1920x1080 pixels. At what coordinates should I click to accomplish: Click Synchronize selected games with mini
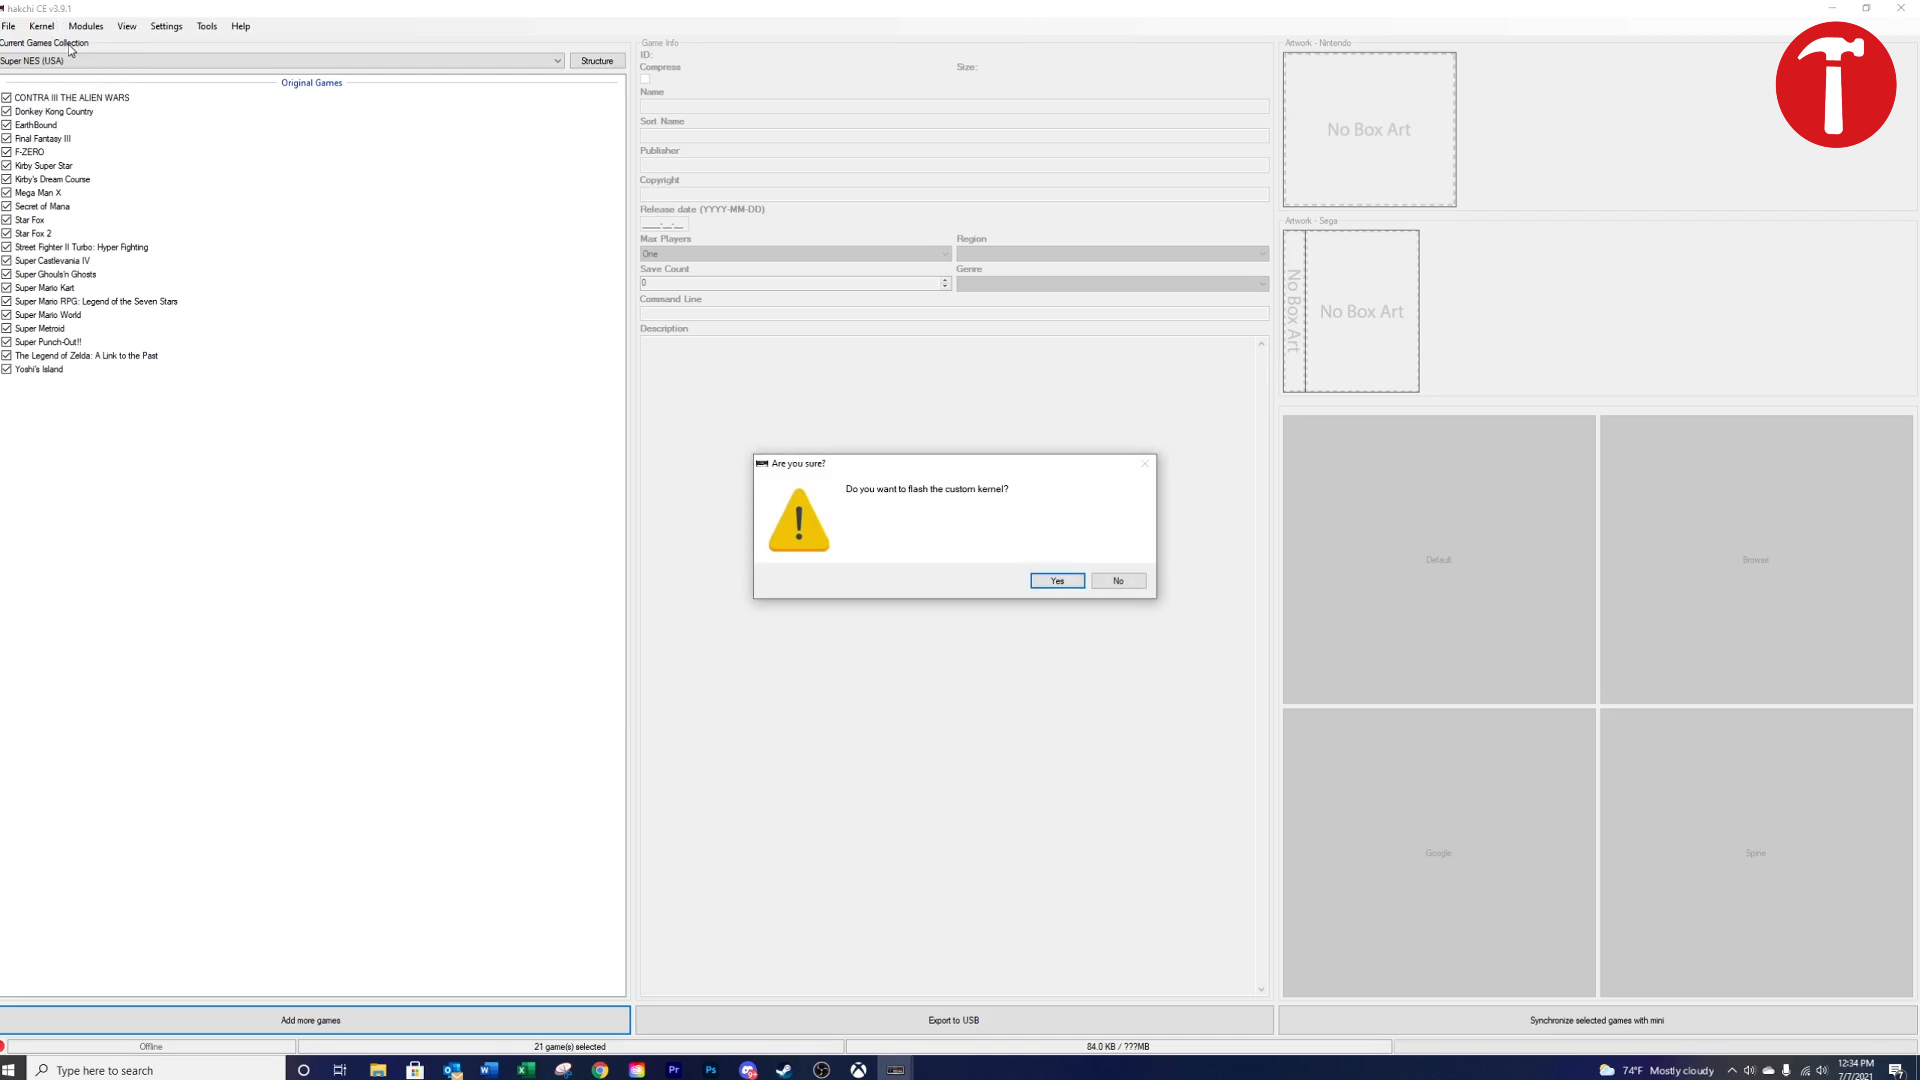[1597, 1019]
